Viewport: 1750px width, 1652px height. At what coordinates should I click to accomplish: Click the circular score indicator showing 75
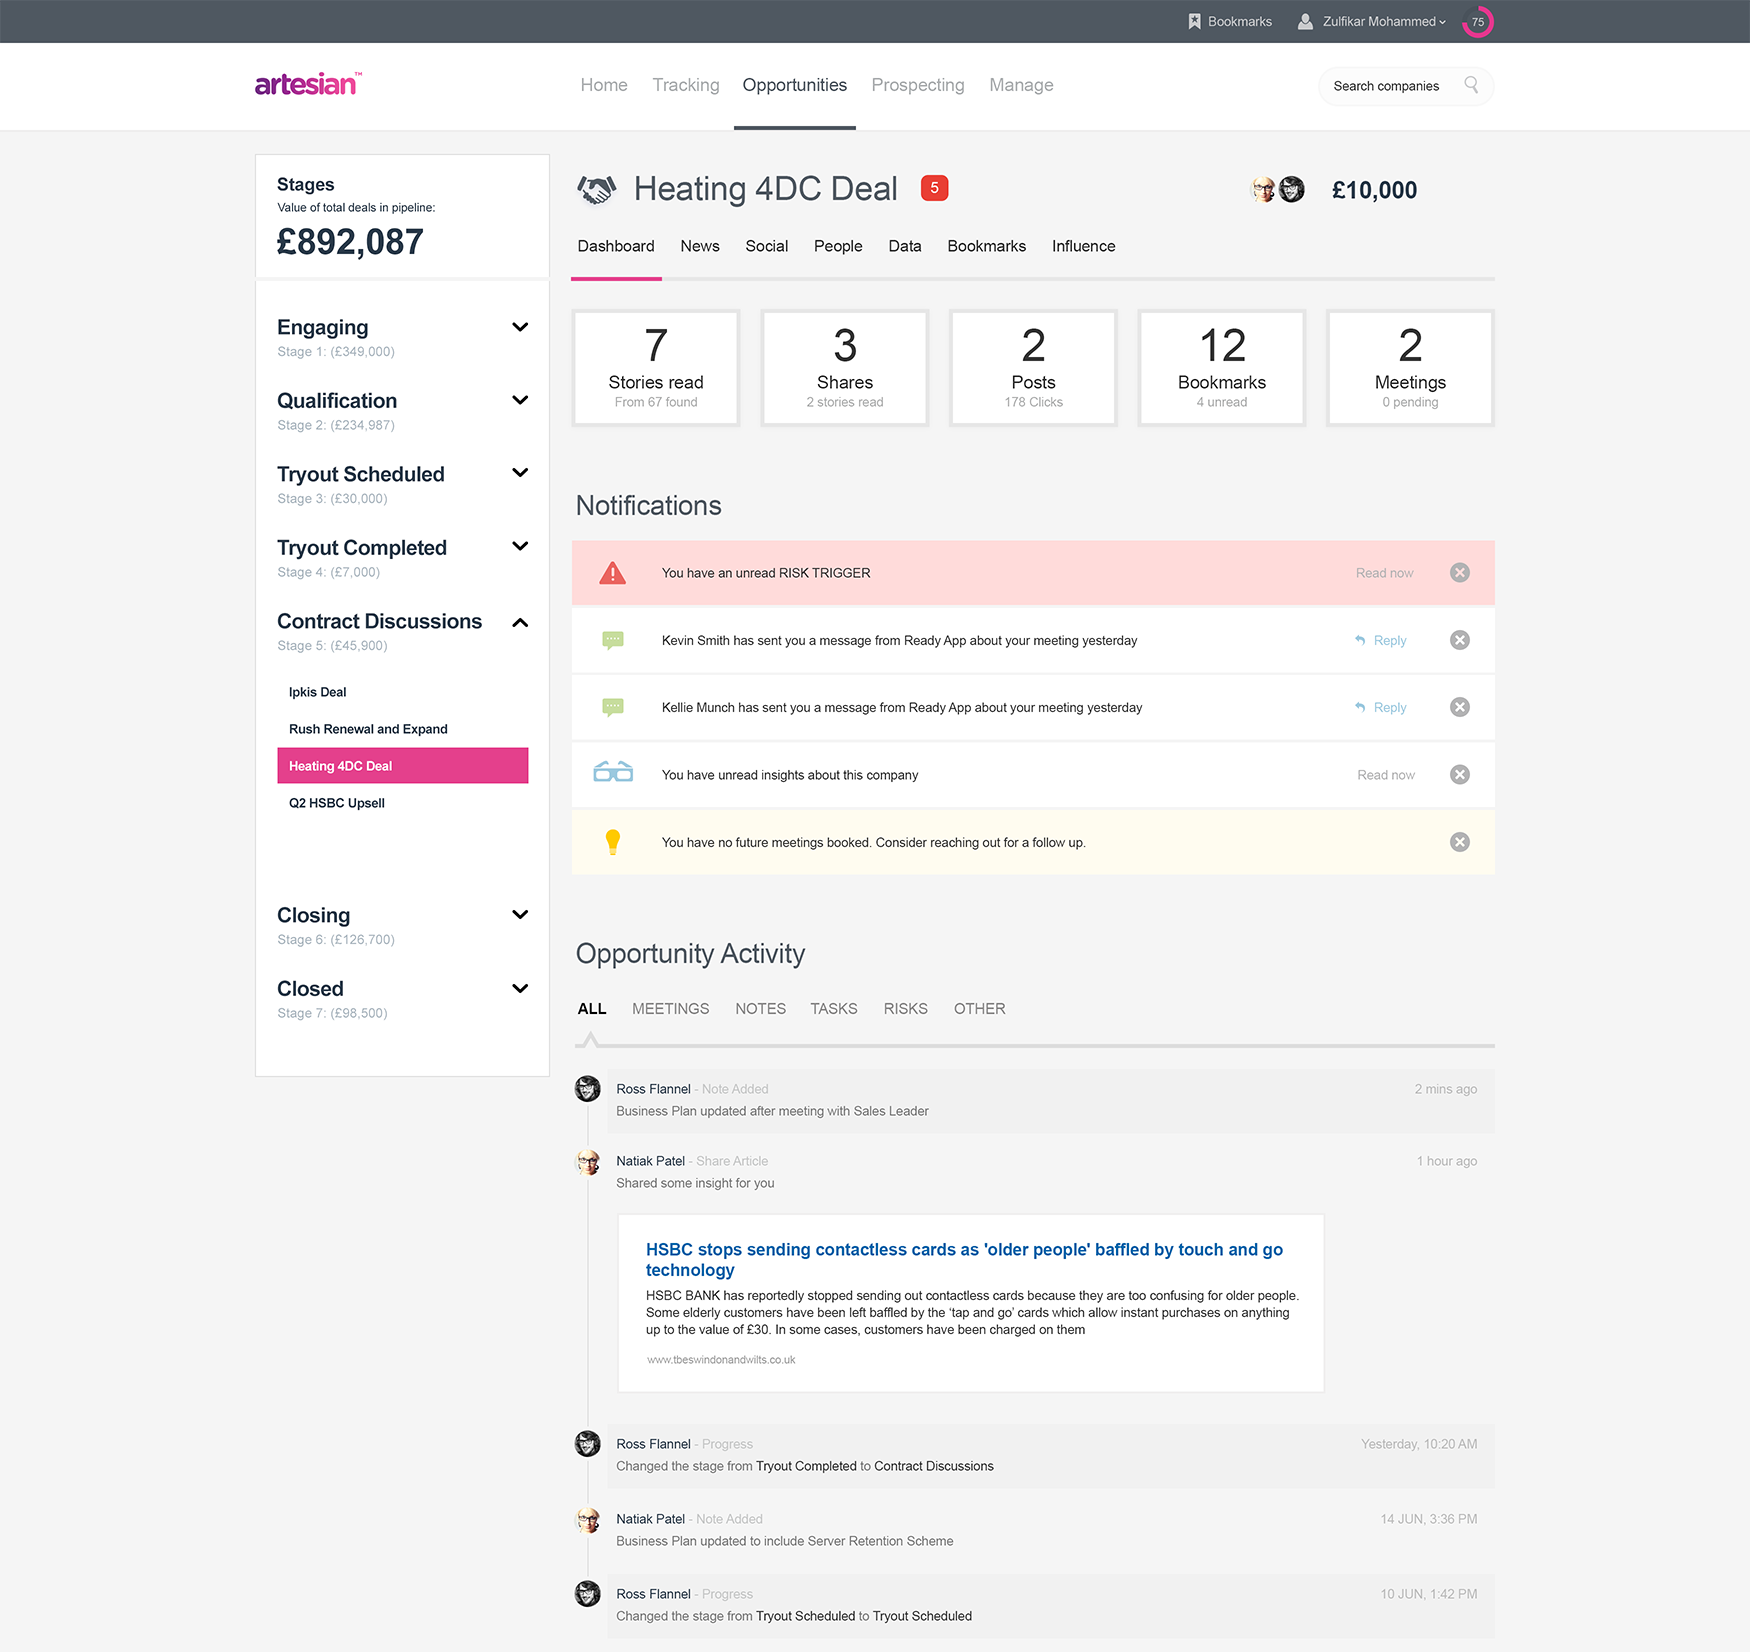pyautogui.click(x=1477, y=21)
